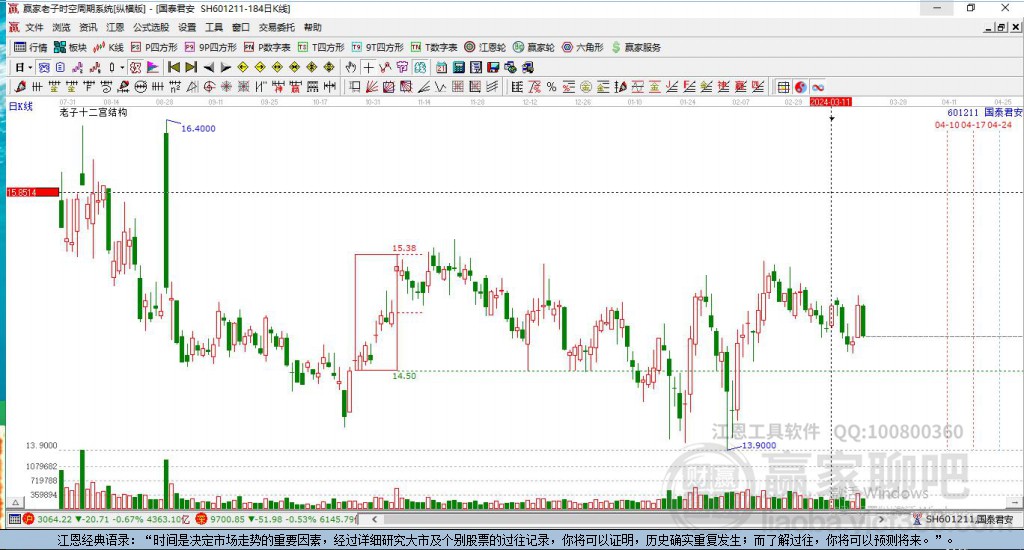Open the 公式选股 menu
This screenshot has height=550, width=1024.
coord(151,27)
